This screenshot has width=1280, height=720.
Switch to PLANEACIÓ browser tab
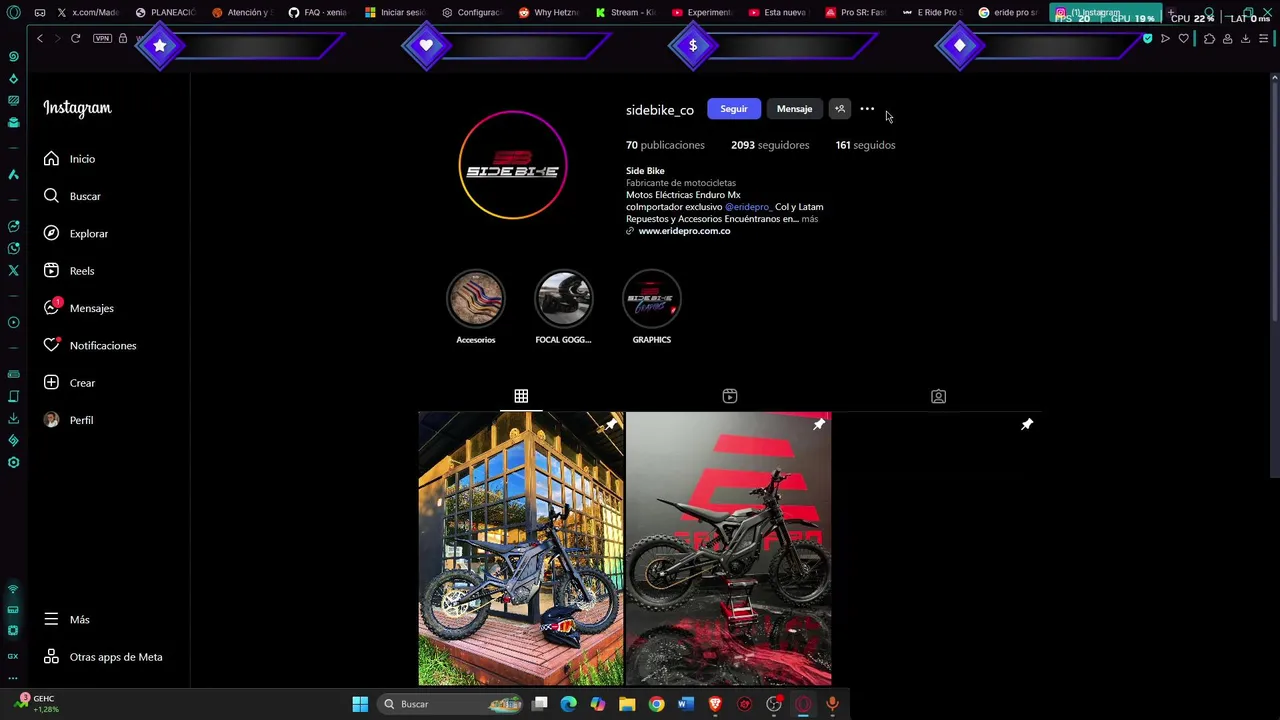point(166,13)
